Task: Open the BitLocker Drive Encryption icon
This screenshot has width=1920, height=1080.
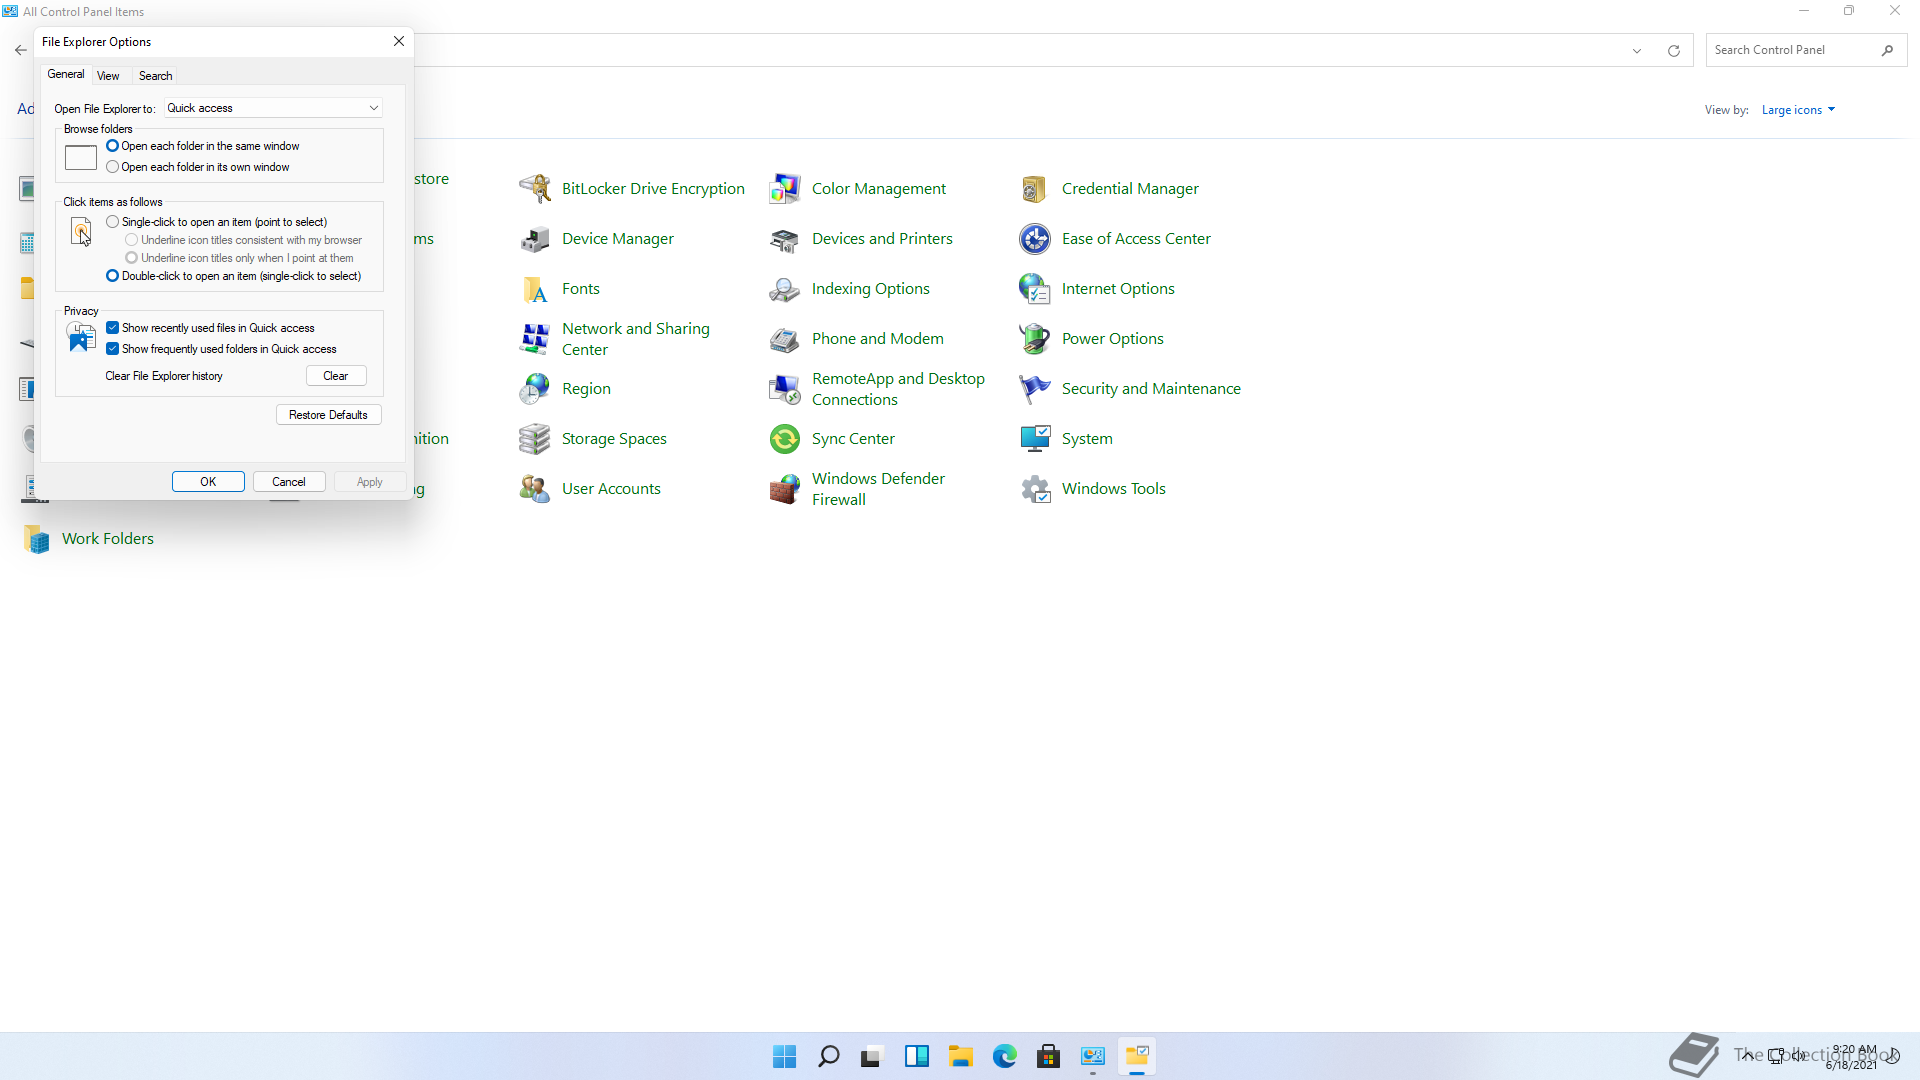Action: click(x=535, y=188)
